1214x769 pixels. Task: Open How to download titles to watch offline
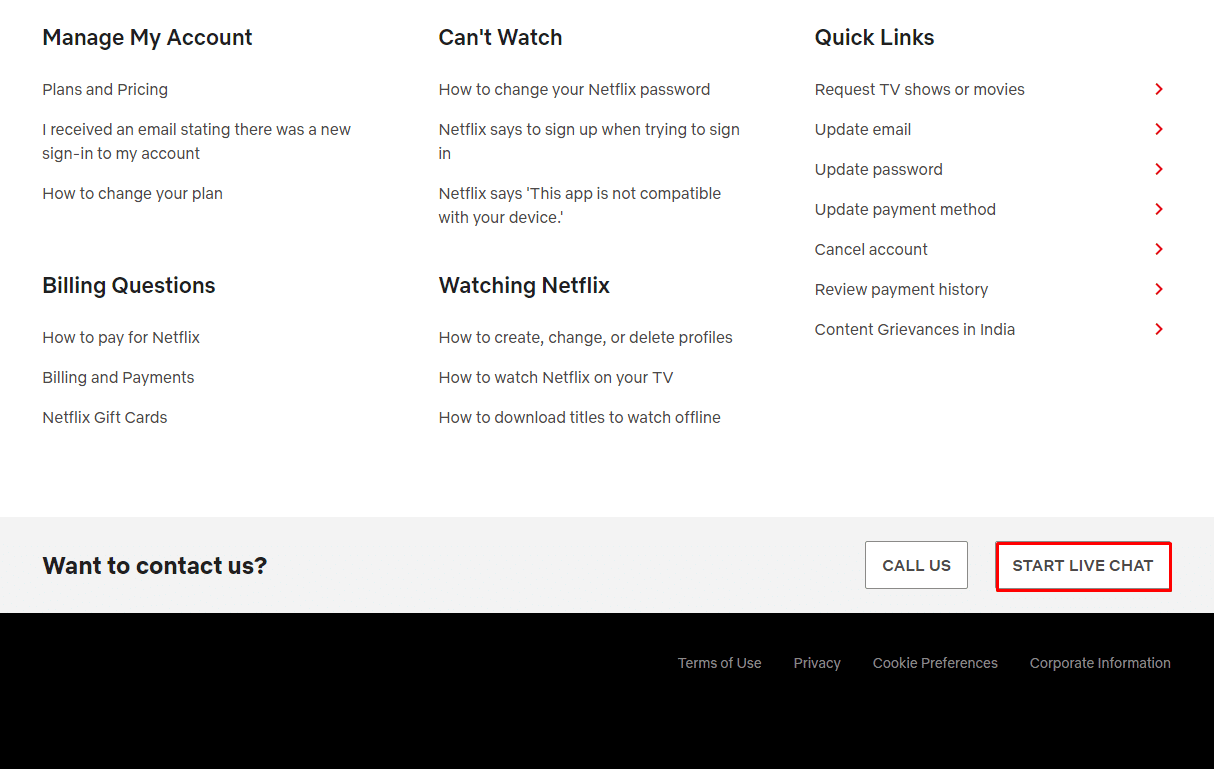[579, 417]
